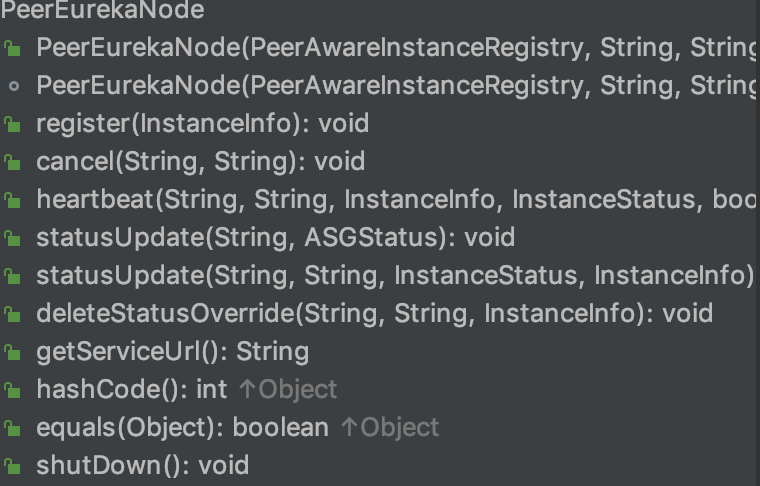
Task: Select statusUpdate(String, ASGStatus): void
Action: pos(275,238)
